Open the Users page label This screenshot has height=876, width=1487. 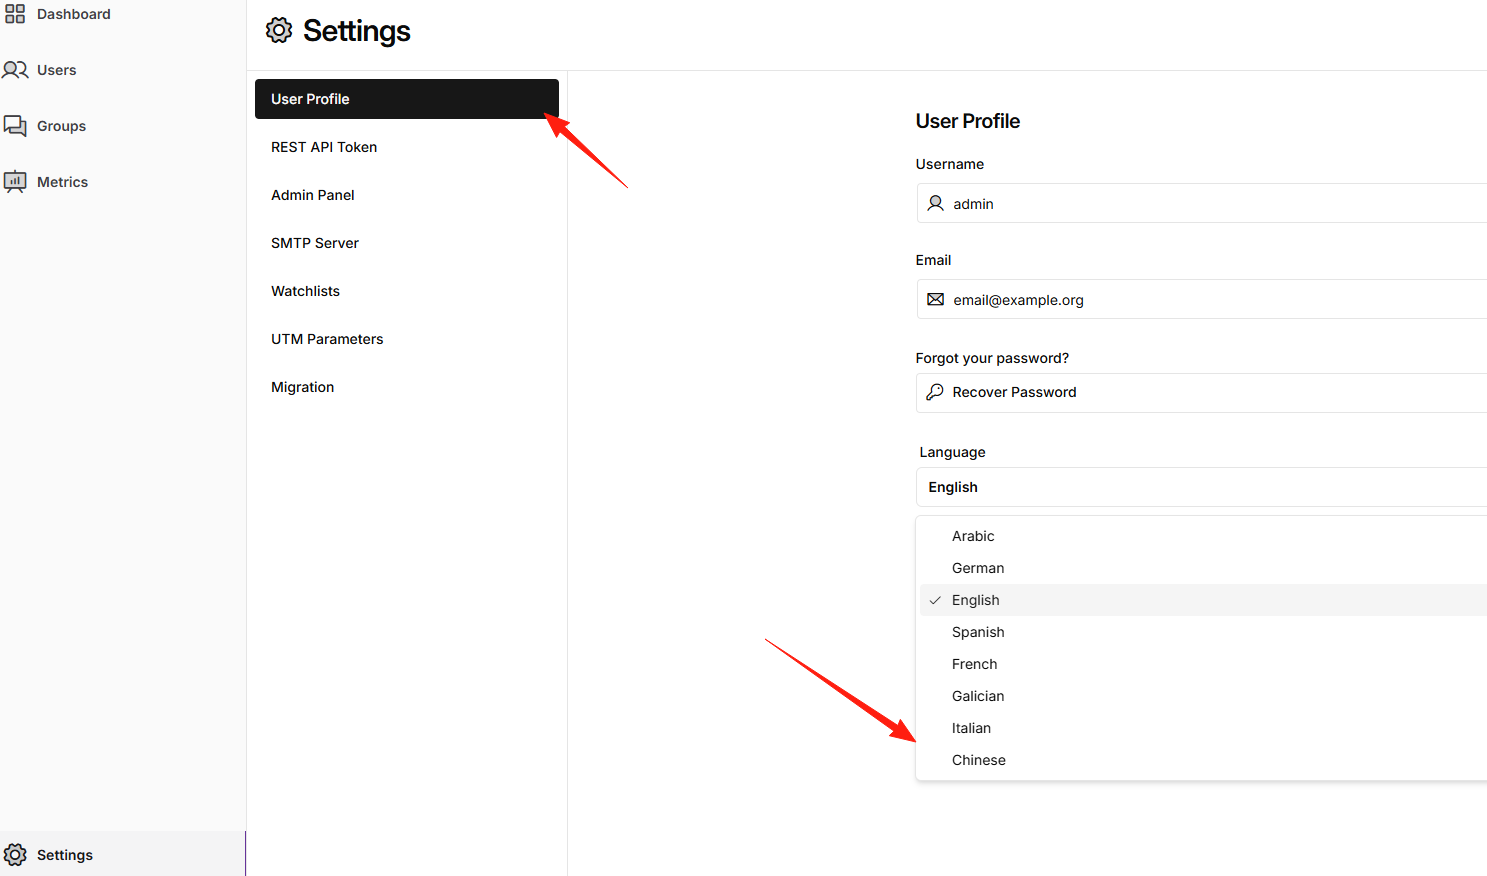(57, 70)
